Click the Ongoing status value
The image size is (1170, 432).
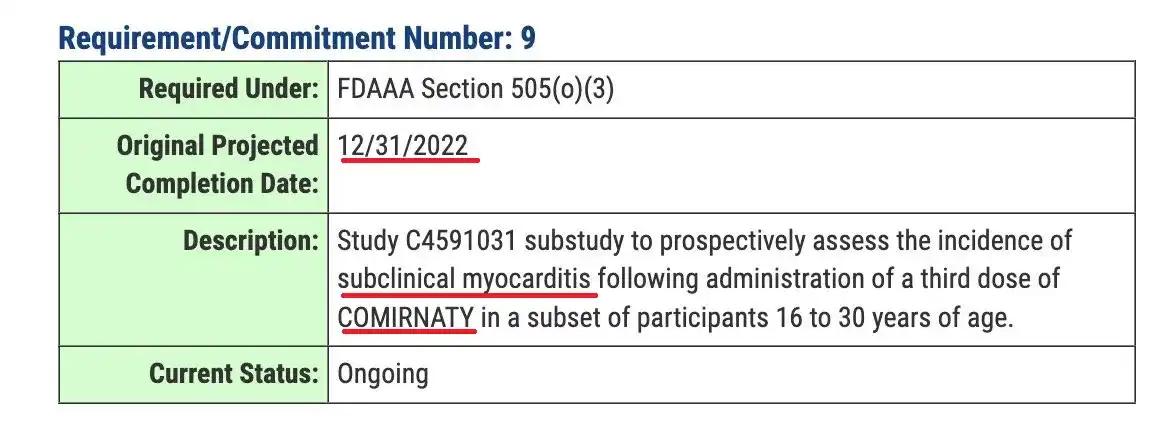pos(383,374)
